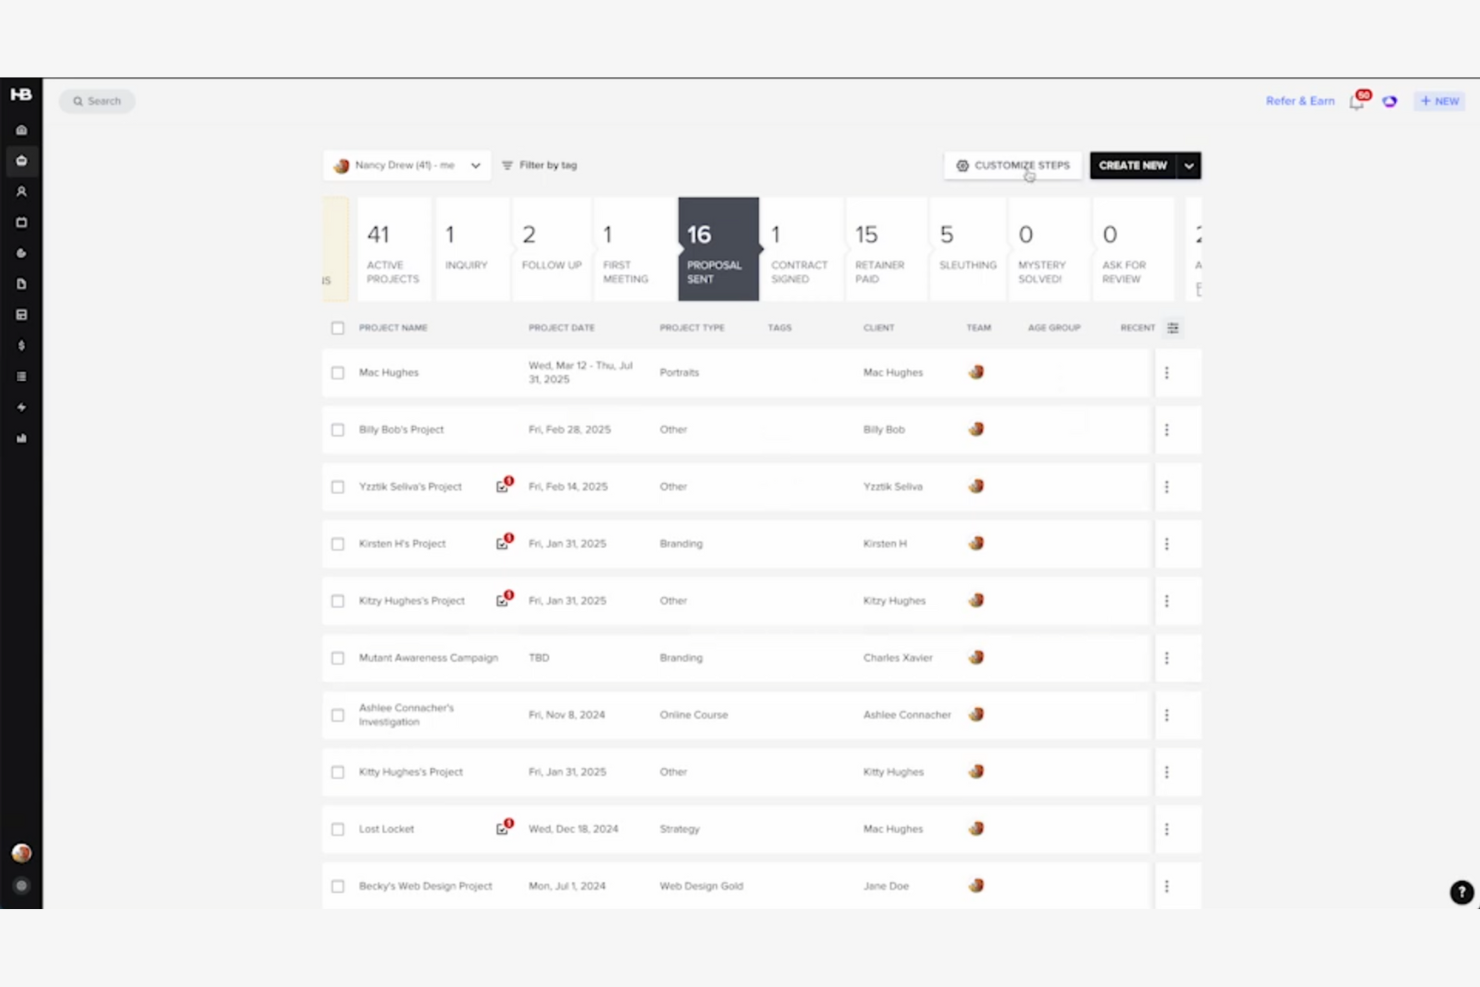This screenshot has width=1480, height=987.
Task: Click the Refer & Earn link
Action: pos(1299,101)
